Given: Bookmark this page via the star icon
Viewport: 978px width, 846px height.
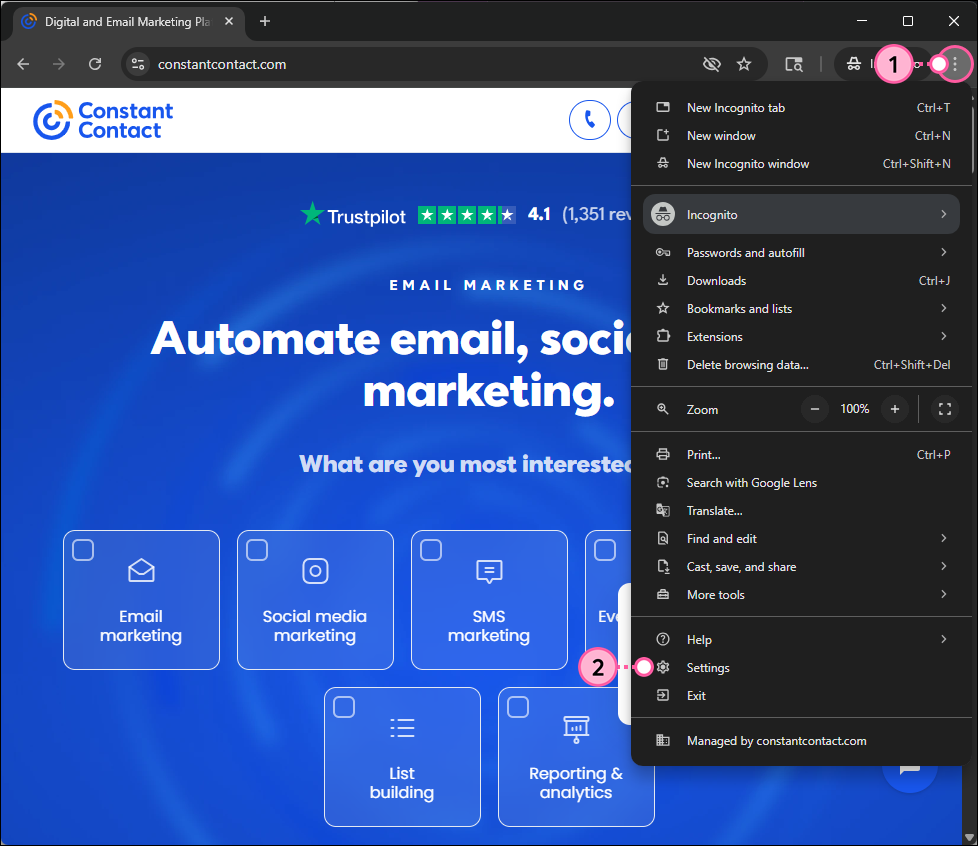Looking at the screenshot, I should pos(744,63).
